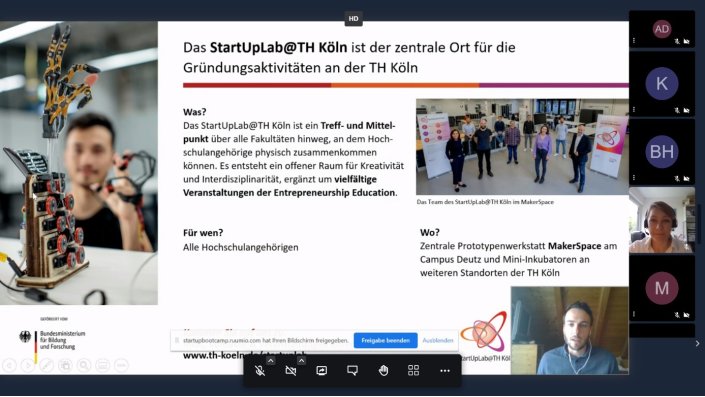Click the camera-off indicator on the BH tile

click(x=687, y=178)
